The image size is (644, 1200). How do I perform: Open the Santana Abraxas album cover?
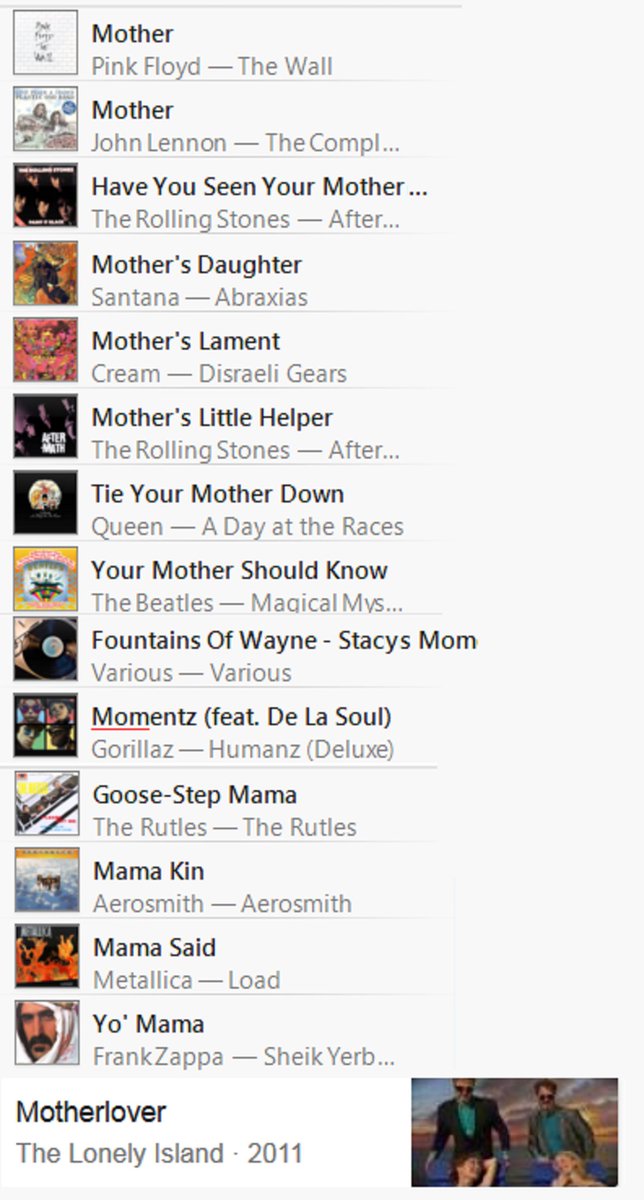pos(45,274)
